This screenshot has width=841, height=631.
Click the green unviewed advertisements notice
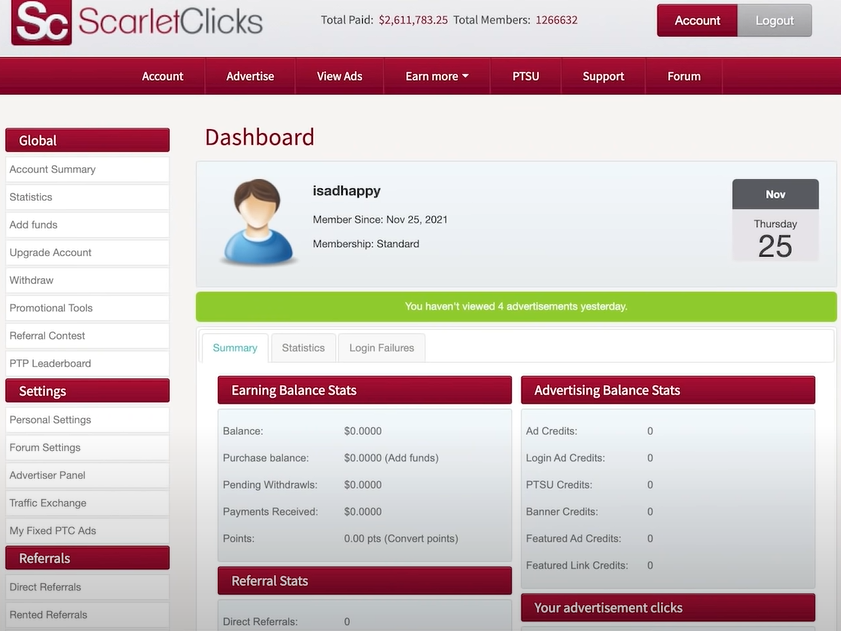[x=516, y=306]
